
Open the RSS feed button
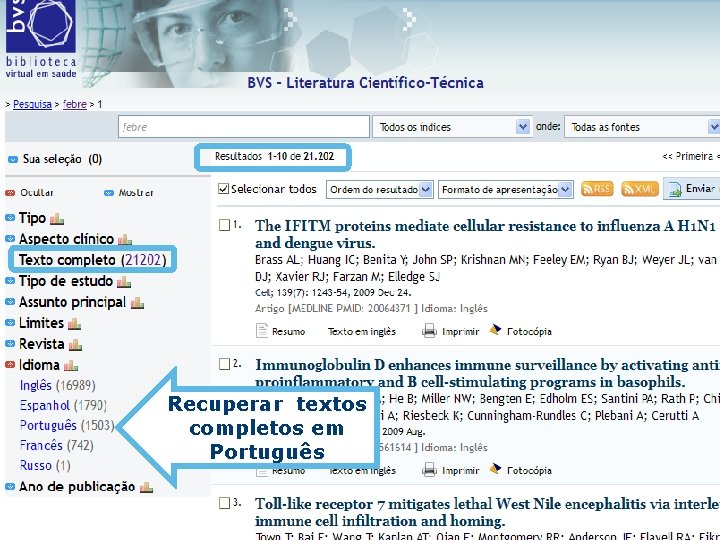pyautogui.click(x=597, y=189)
